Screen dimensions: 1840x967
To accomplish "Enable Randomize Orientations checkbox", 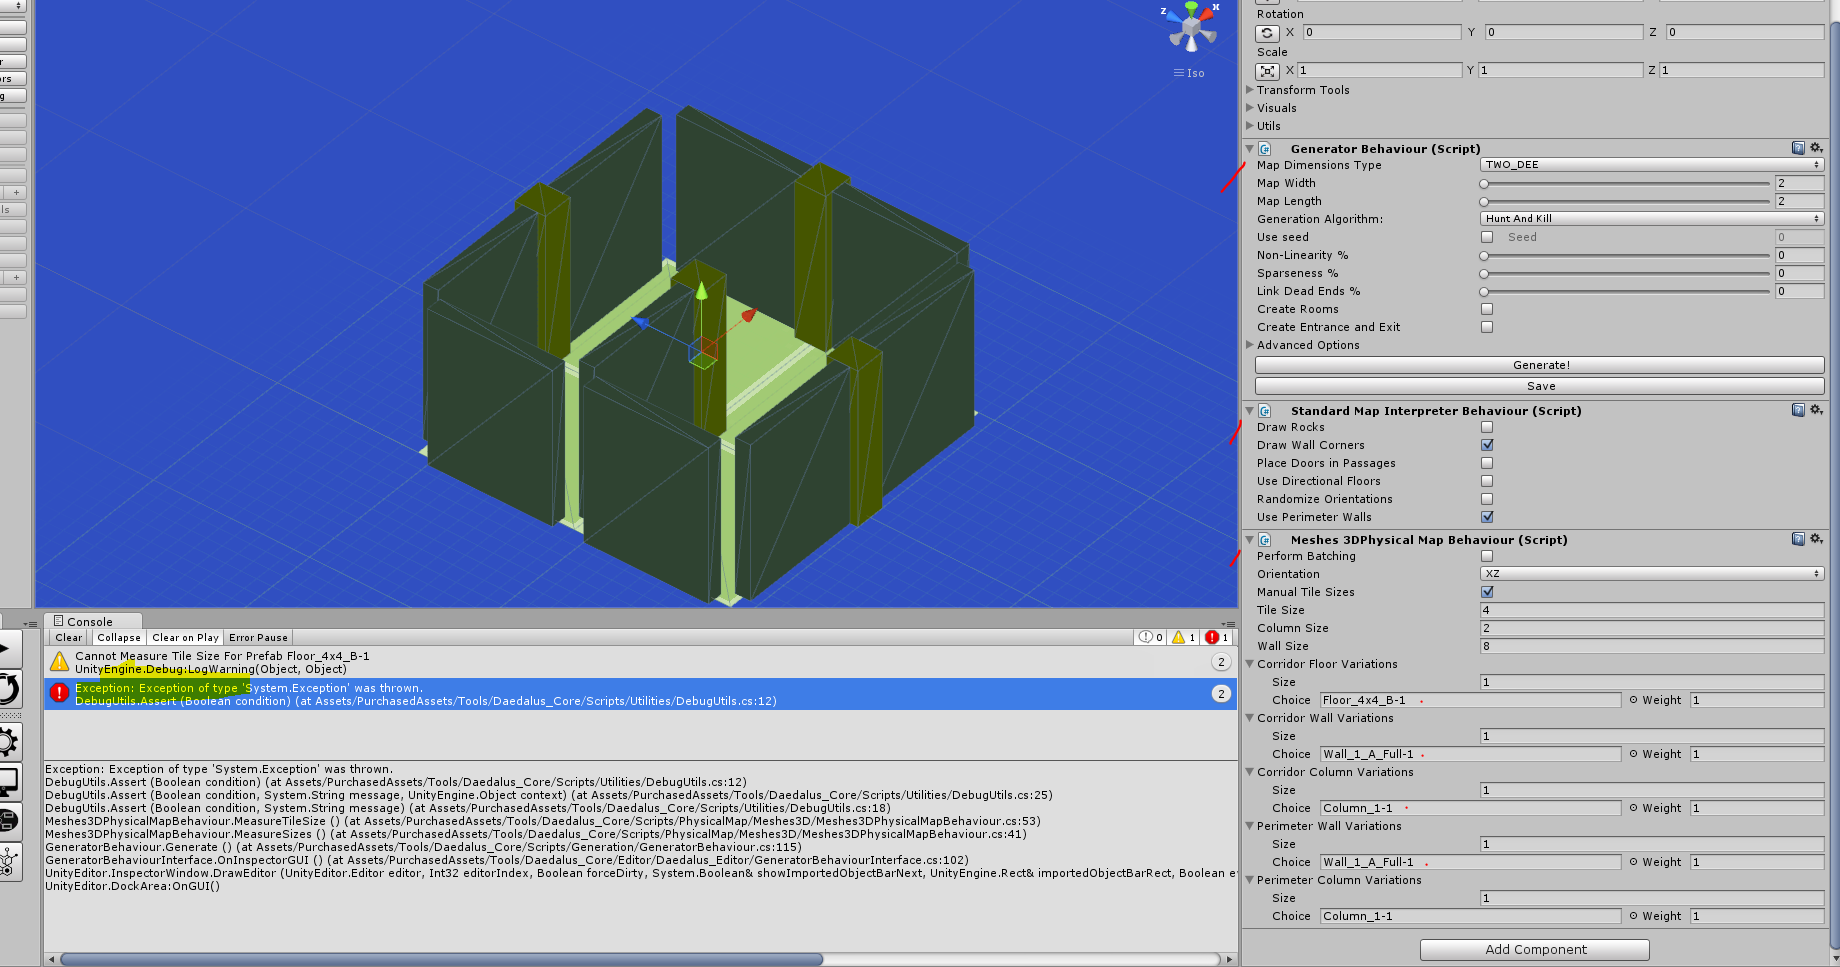I will (1487, 499).
